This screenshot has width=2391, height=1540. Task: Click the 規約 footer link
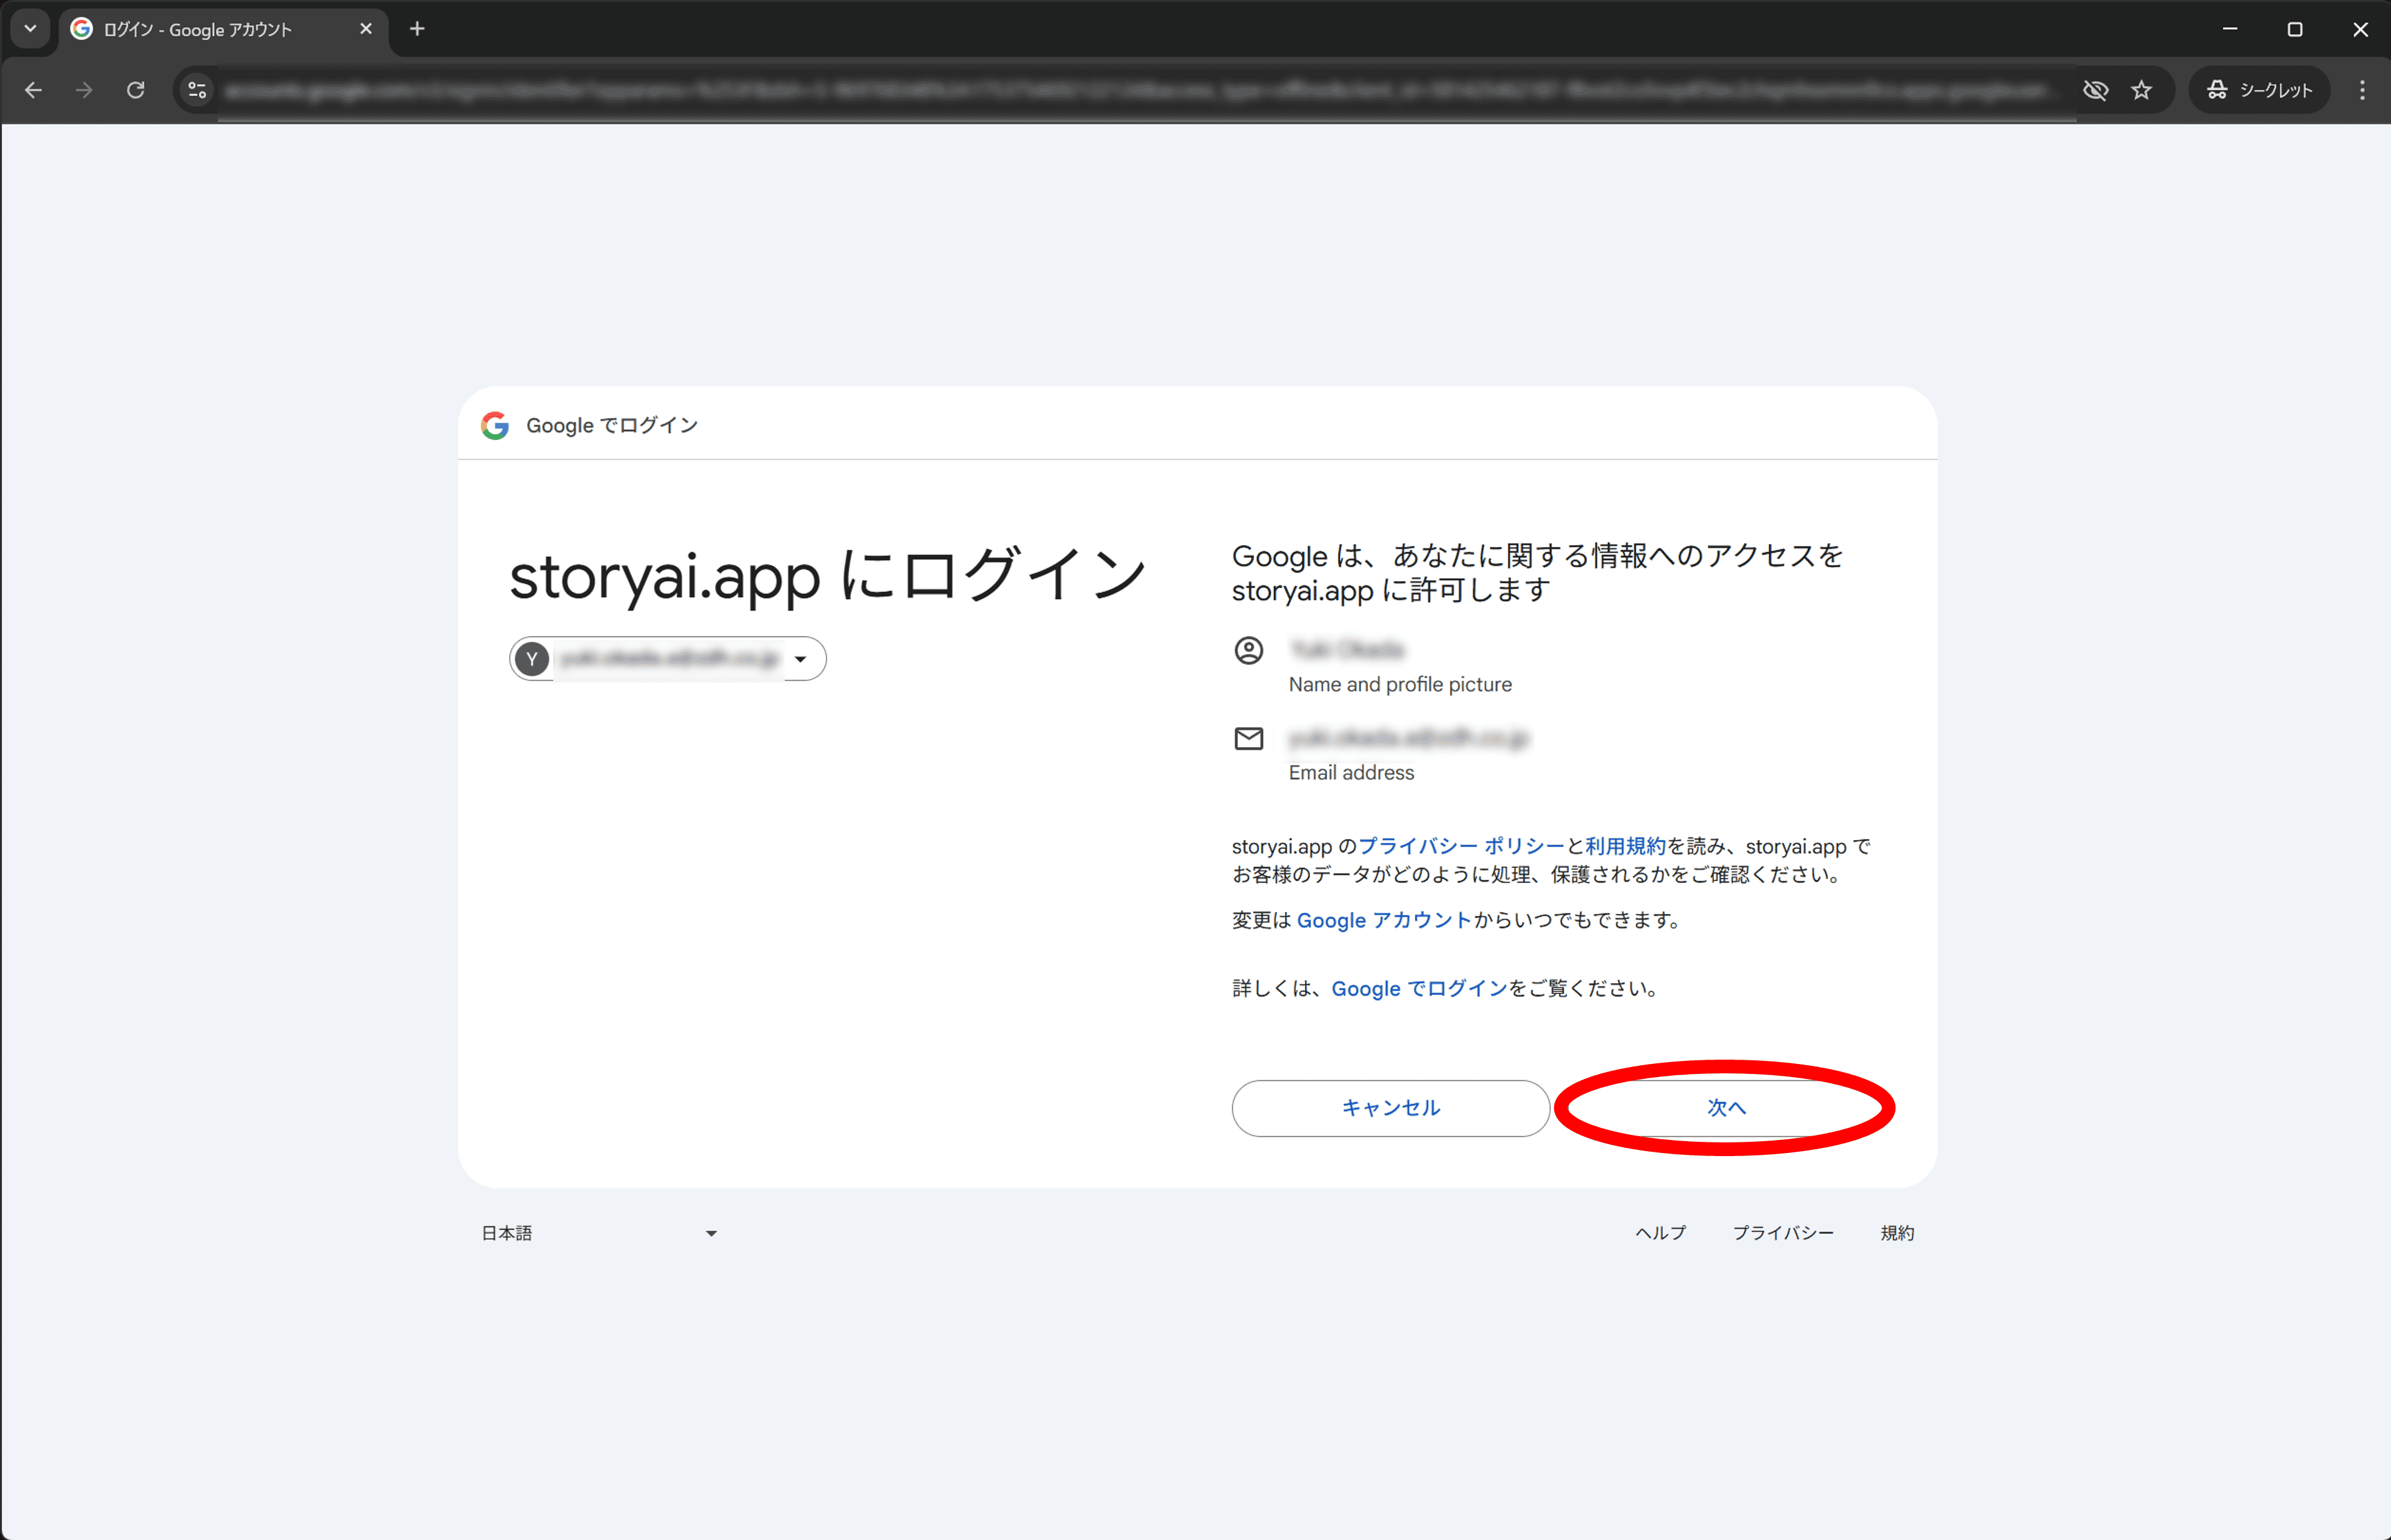(x=1897, y=1233)
